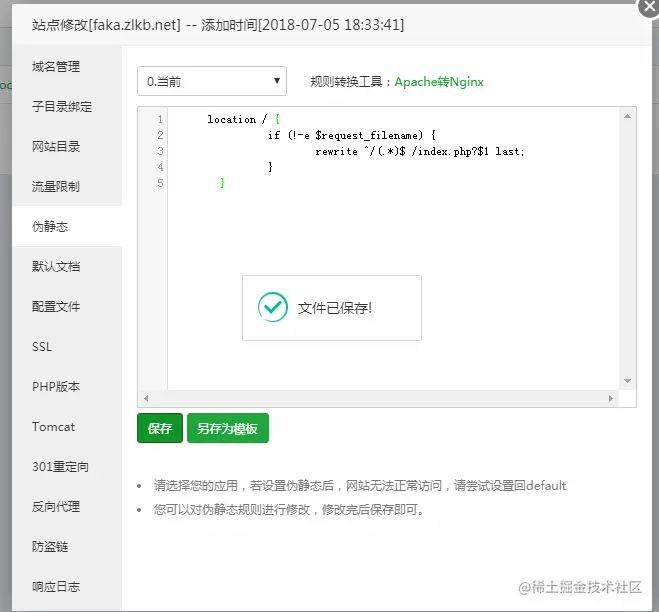This screenshot has height=612, width=659.
Task: Place cursor on the 'location /' code line
Action: (x=244, y=119)
